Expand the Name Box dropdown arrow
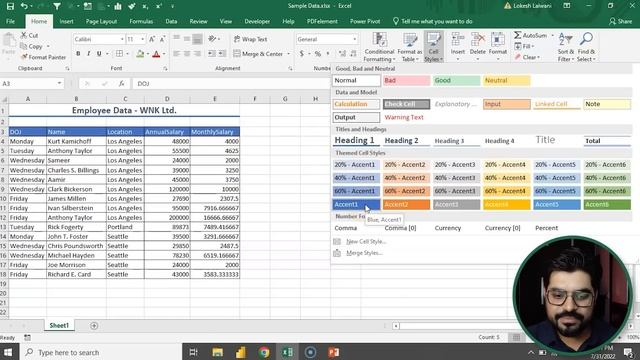Screen dimensions: 640x360 pyautogui.click(x=59, y=83)
